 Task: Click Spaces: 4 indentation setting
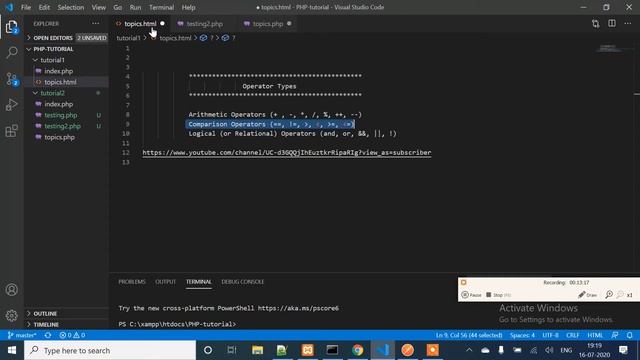pyautogui.click(x=522, y=335)
